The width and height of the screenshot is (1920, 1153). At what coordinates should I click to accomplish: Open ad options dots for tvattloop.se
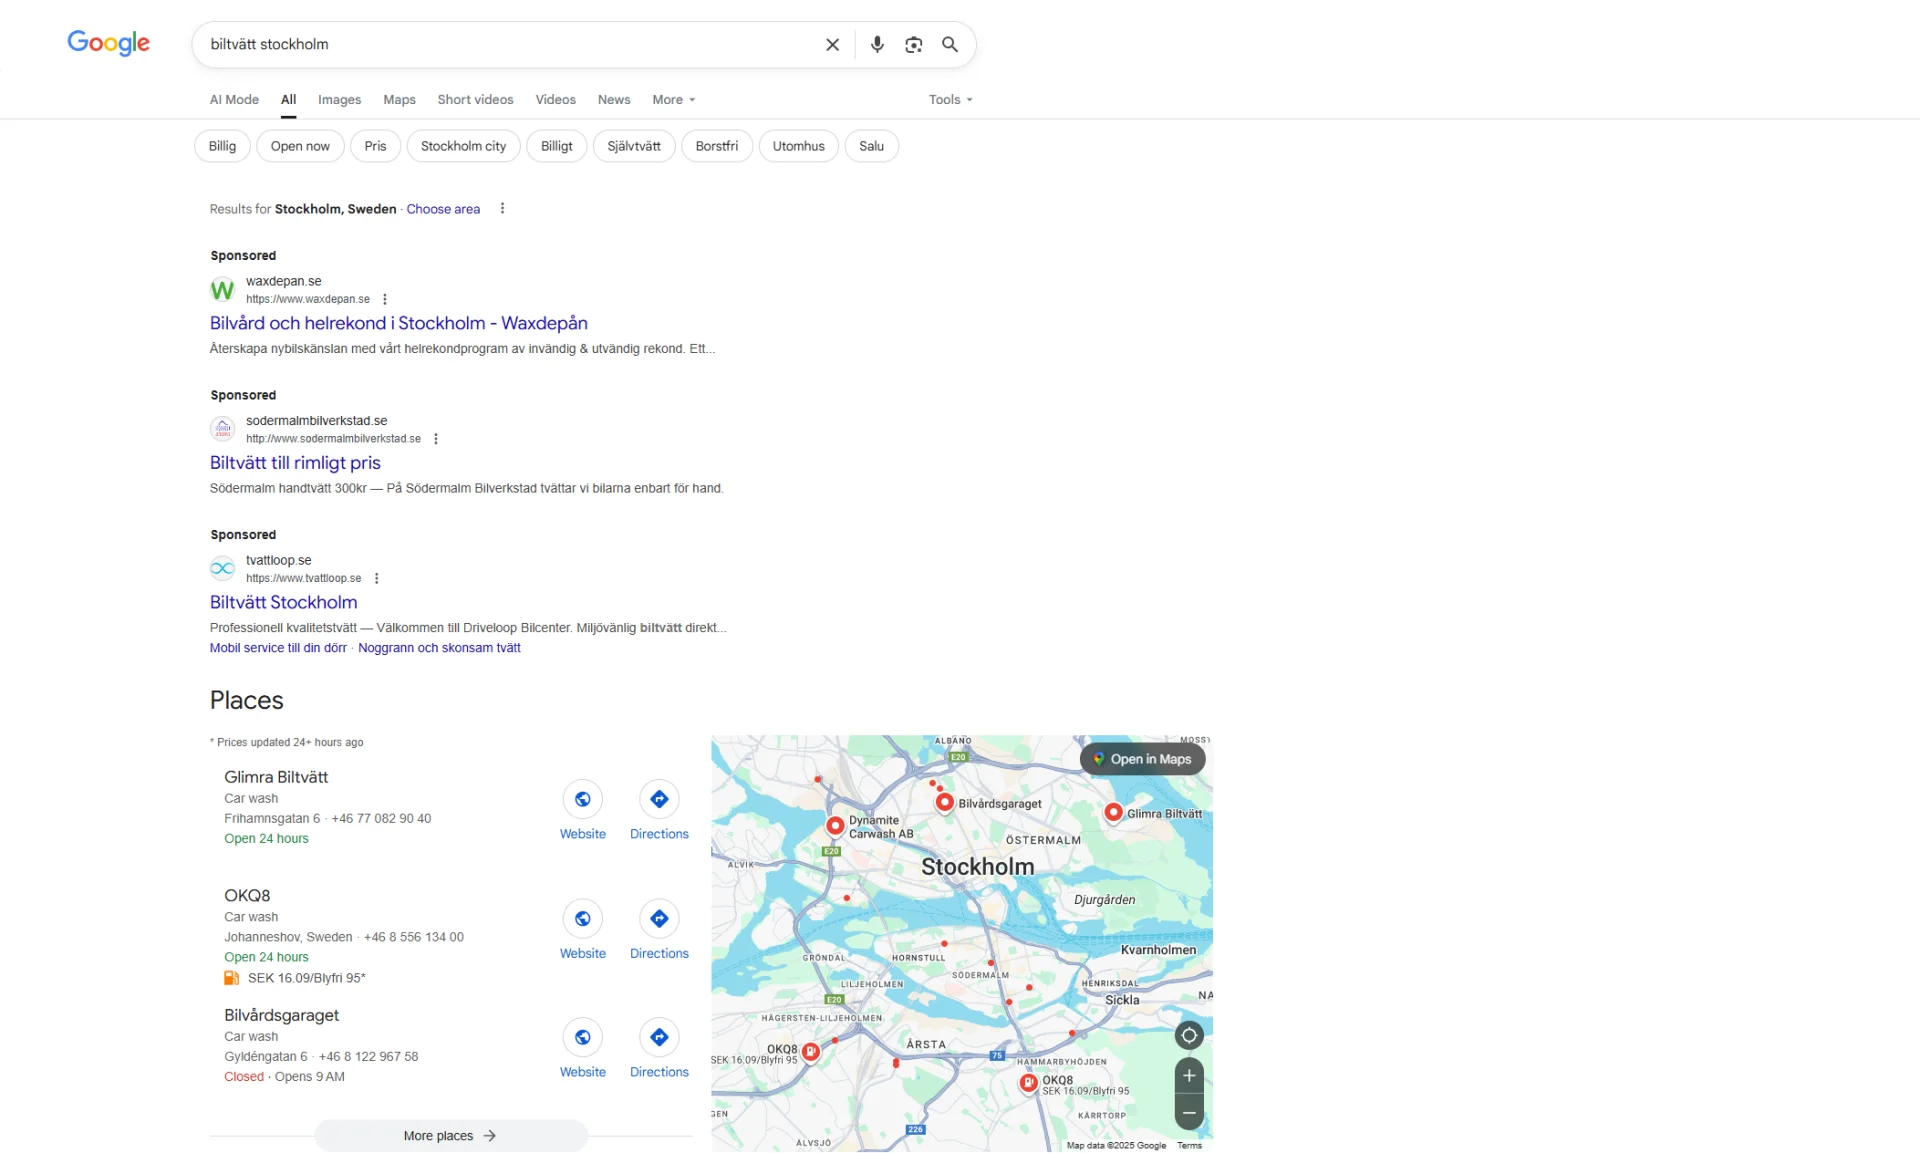[377, 578]
